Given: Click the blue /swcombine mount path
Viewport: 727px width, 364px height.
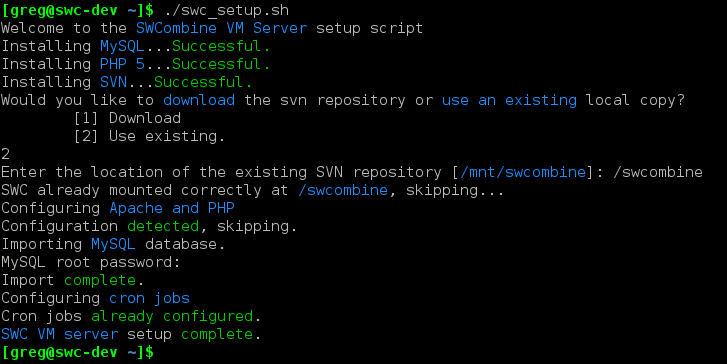Looking at the screenshot, I should pos(343,190).
